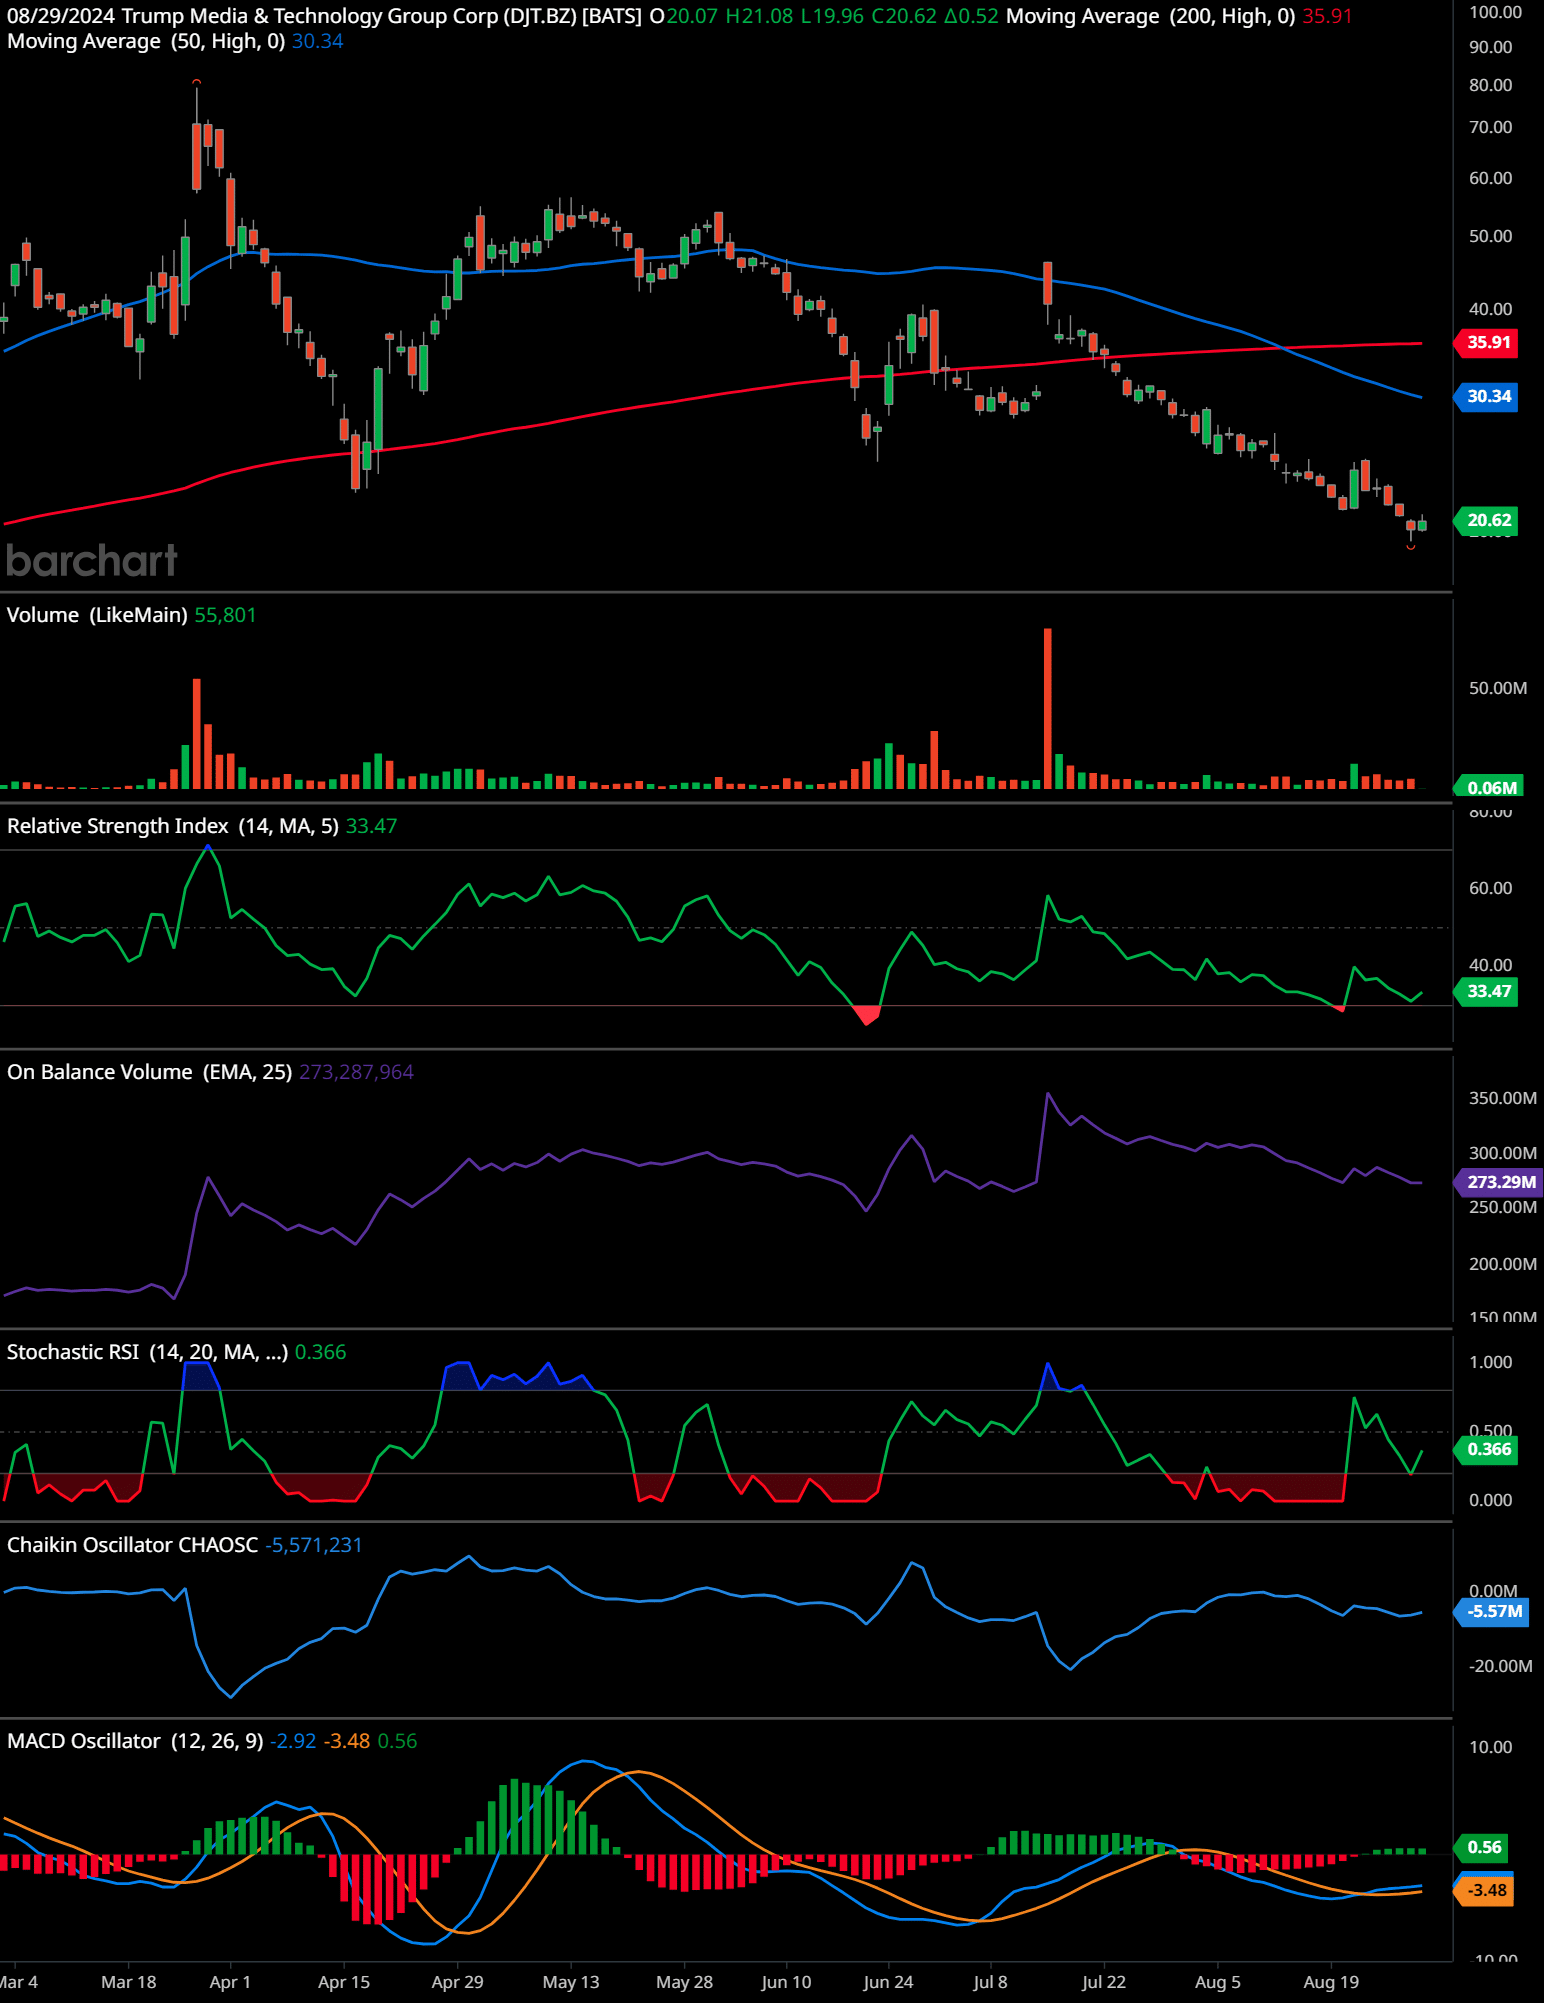Click the Apr 1 date label
This screenshot has height=2003, width=1544.
[230, 1982]
